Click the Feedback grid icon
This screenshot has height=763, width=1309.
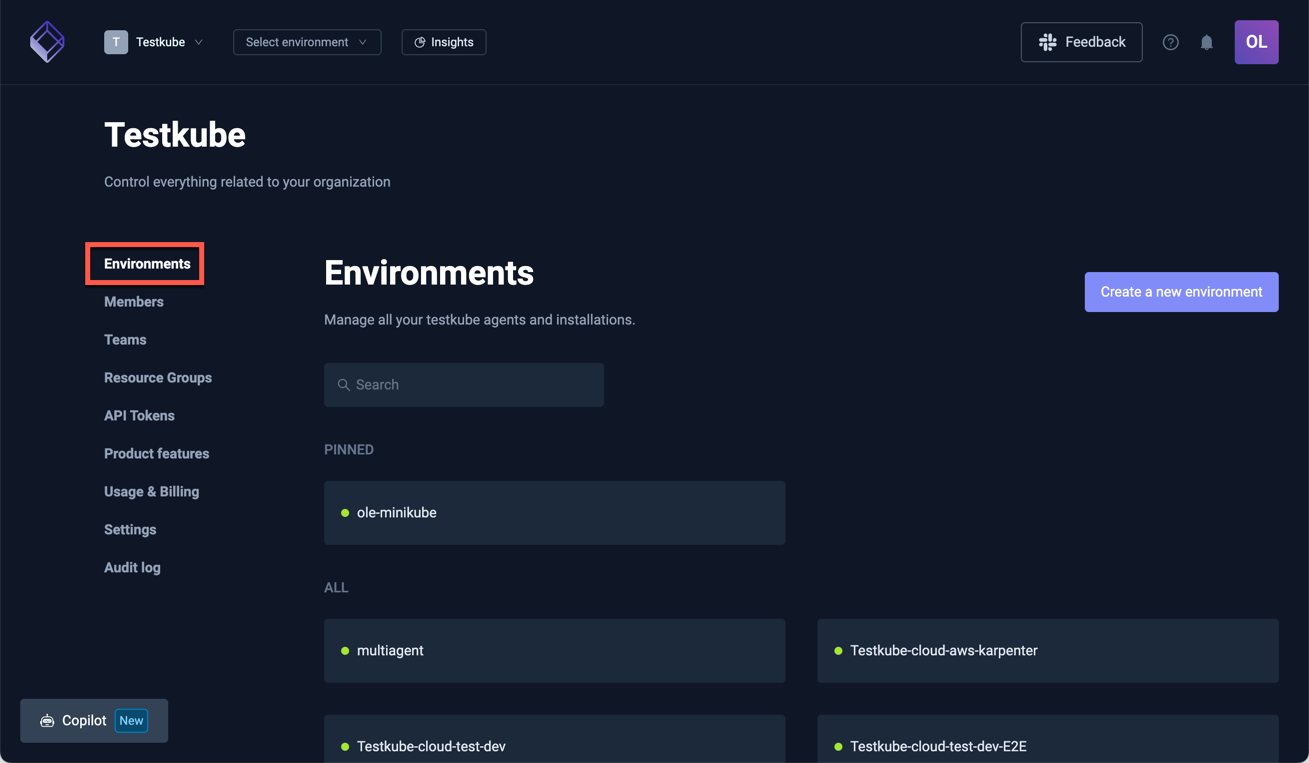(x=1046, y=42)
